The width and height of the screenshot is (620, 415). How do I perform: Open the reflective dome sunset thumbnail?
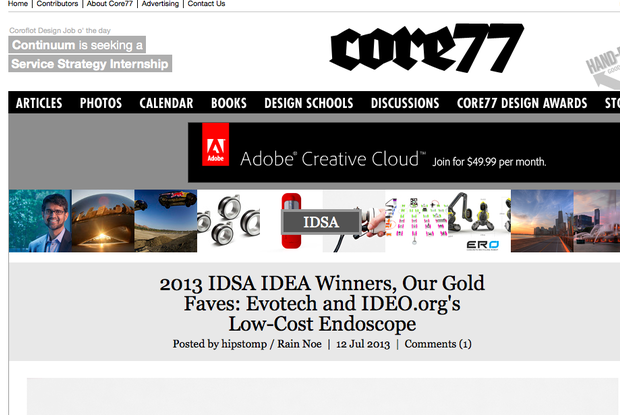[103, 221]
